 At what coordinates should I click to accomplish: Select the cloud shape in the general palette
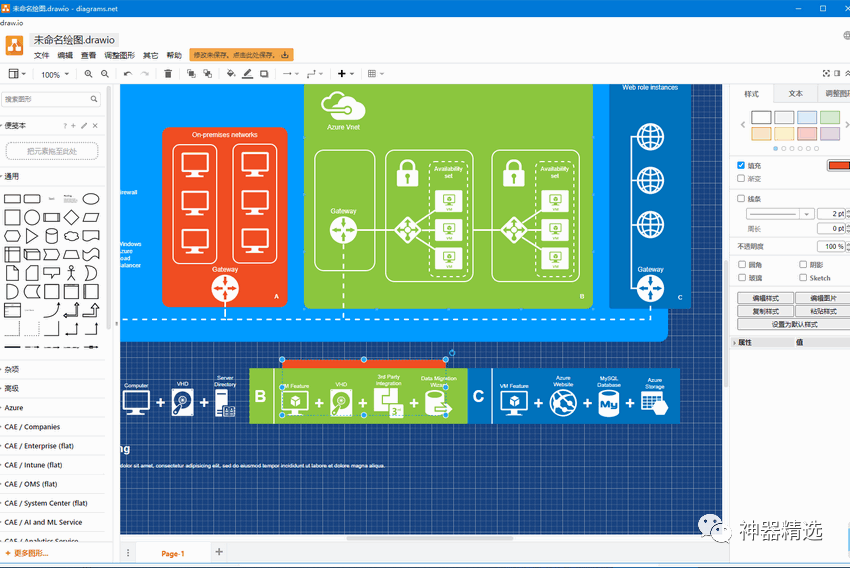tap(71, 236)
